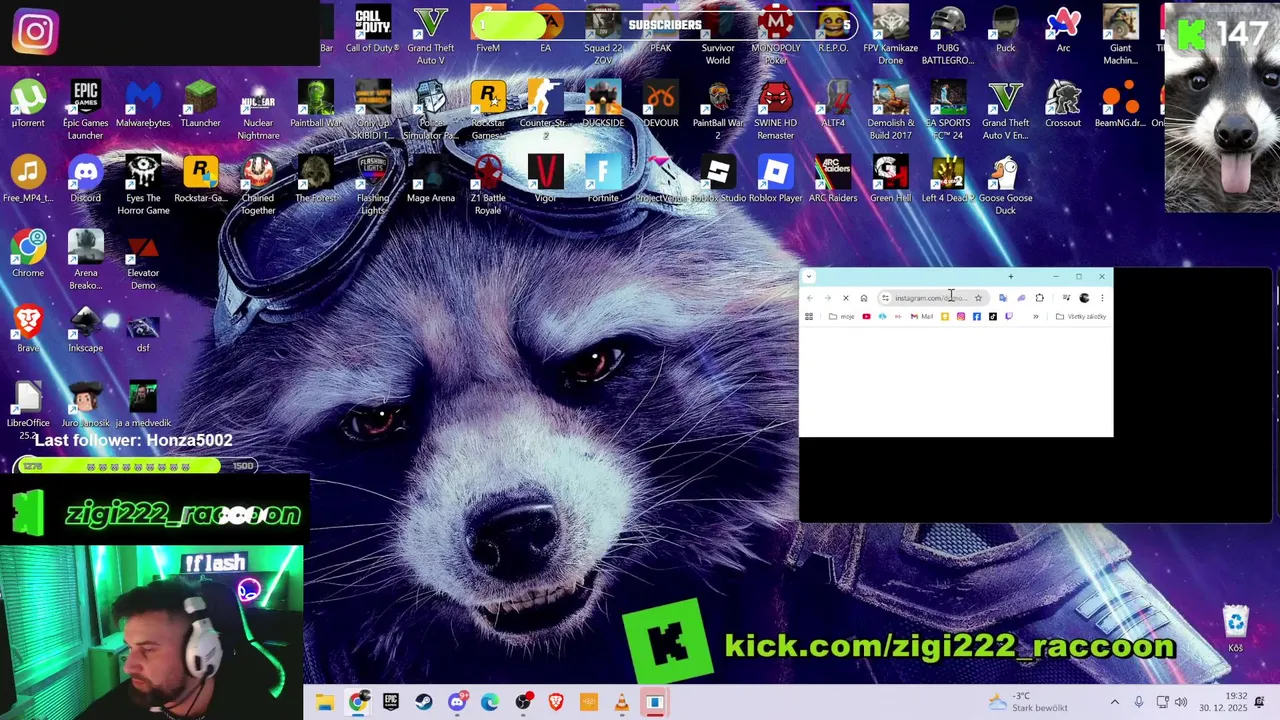Select the Fortnite desktop icon

pyautogui.click(x=603, y=180)
